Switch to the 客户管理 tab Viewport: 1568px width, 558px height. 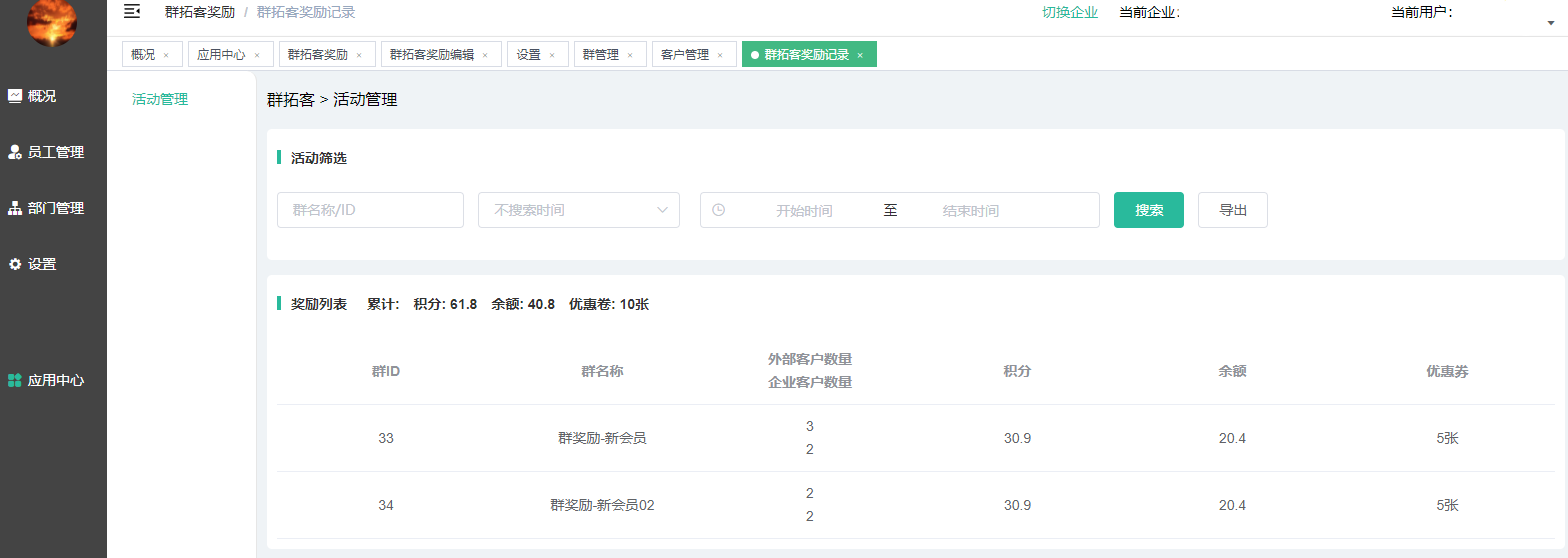point(685,55)
